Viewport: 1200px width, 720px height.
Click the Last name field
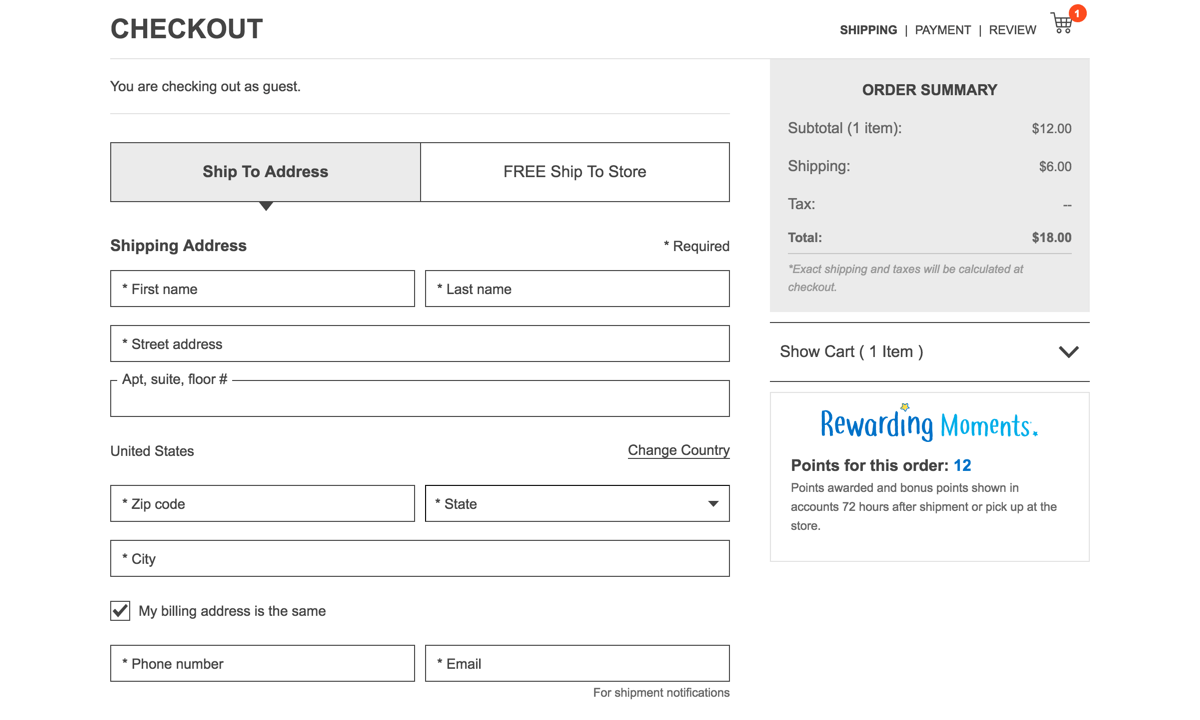coord(577,289)
